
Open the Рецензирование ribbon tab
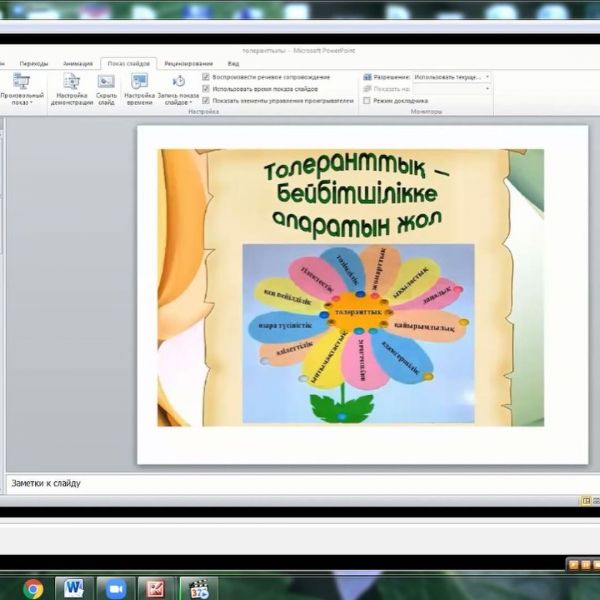click(188, 63)
